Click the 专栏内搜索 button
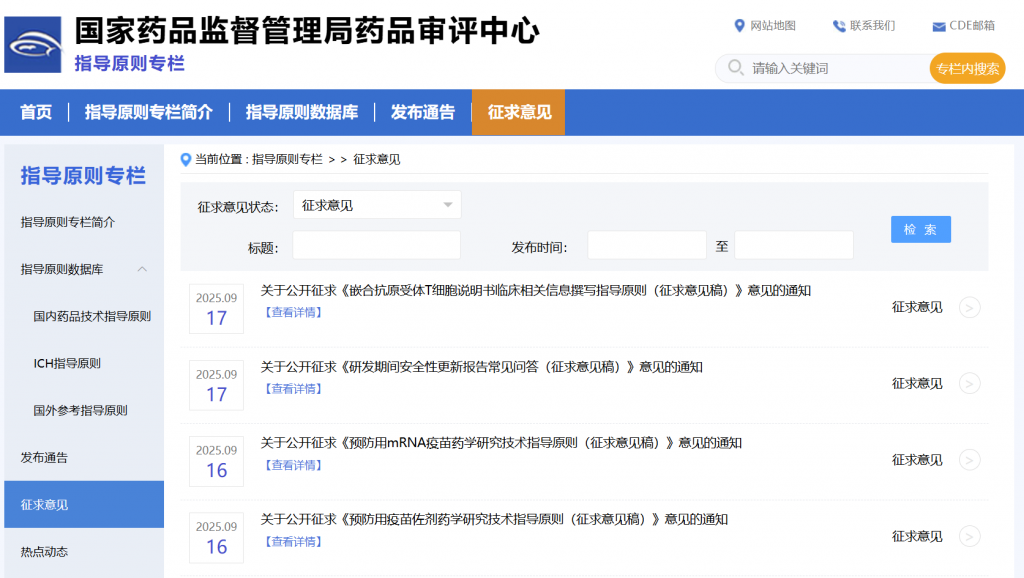The height and width of the screenshot is (578, 1024). click(x=967, y=68)
